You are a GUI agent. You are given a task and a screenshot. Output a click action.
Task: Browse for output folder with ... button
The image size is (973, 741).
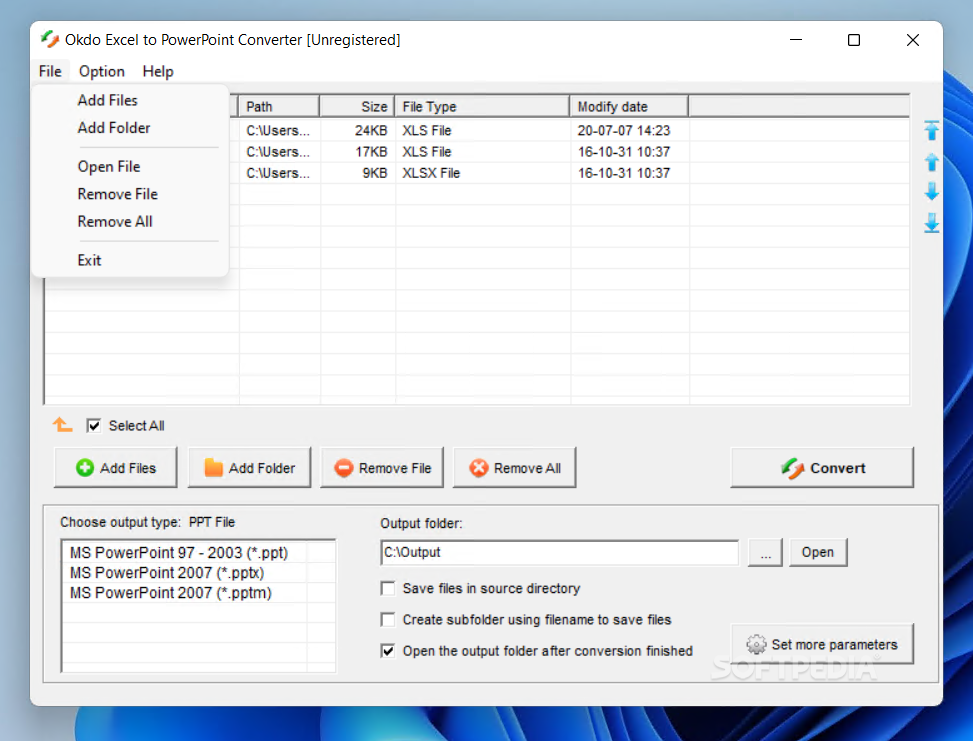click(x=766, y=552)
